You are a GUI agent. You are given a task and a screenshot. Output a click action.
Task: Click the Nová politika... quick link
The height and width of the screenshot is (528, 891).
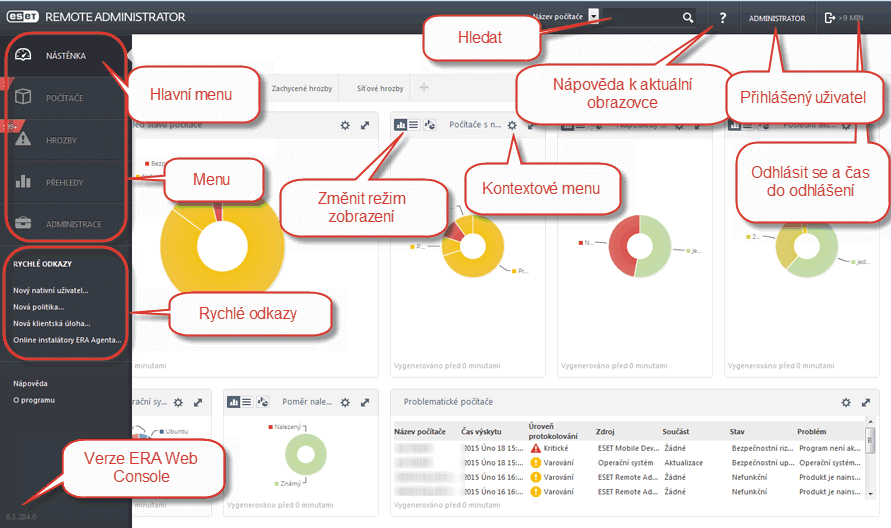(x=39, y=306)
